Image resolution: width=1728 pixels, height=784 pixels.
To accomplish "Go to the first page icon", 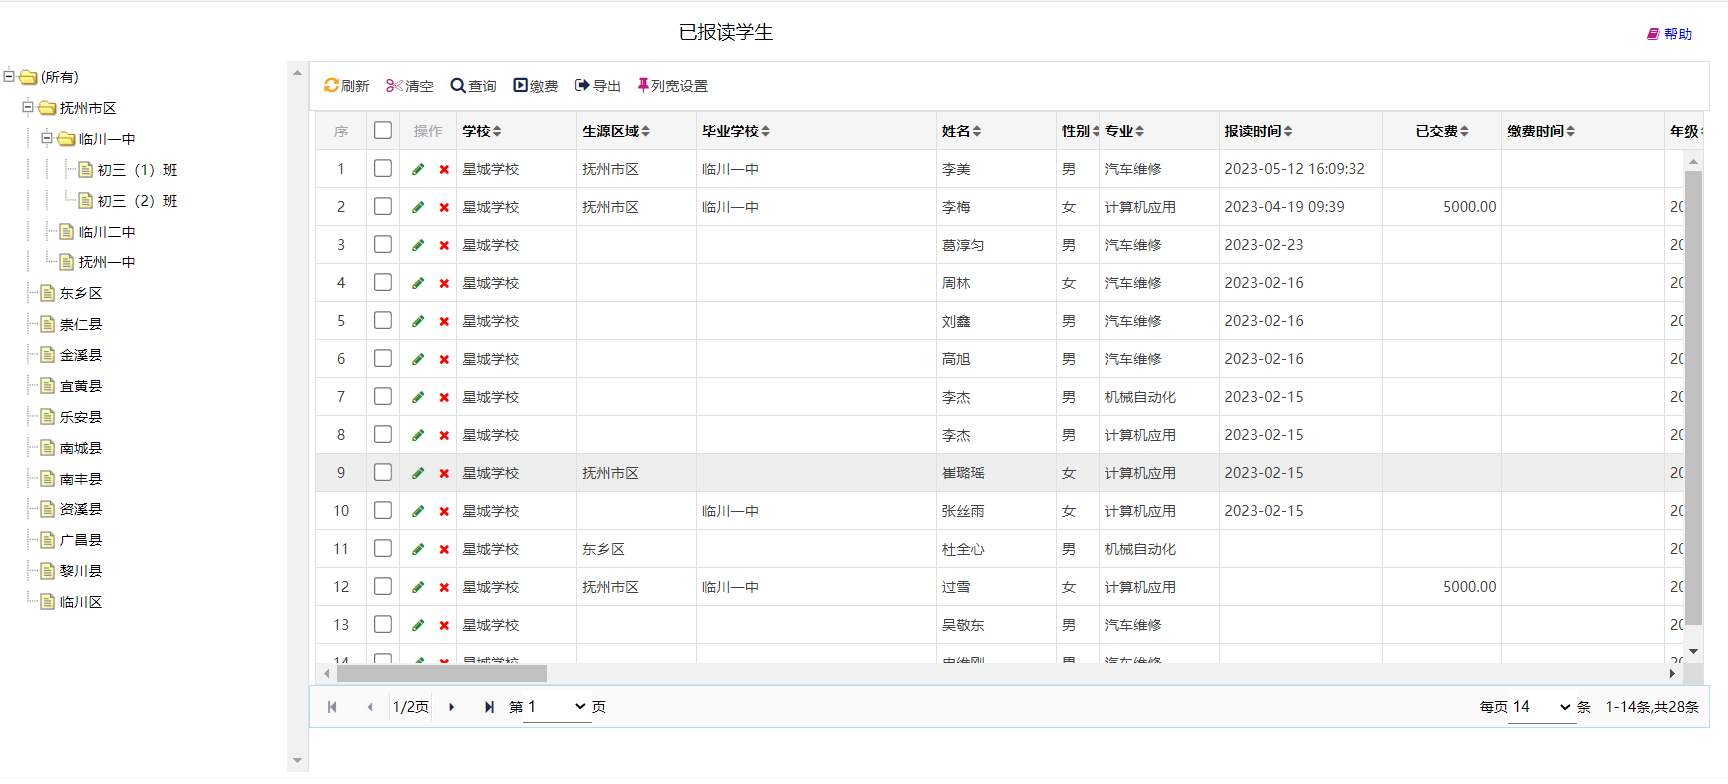I will pos(332,707).
